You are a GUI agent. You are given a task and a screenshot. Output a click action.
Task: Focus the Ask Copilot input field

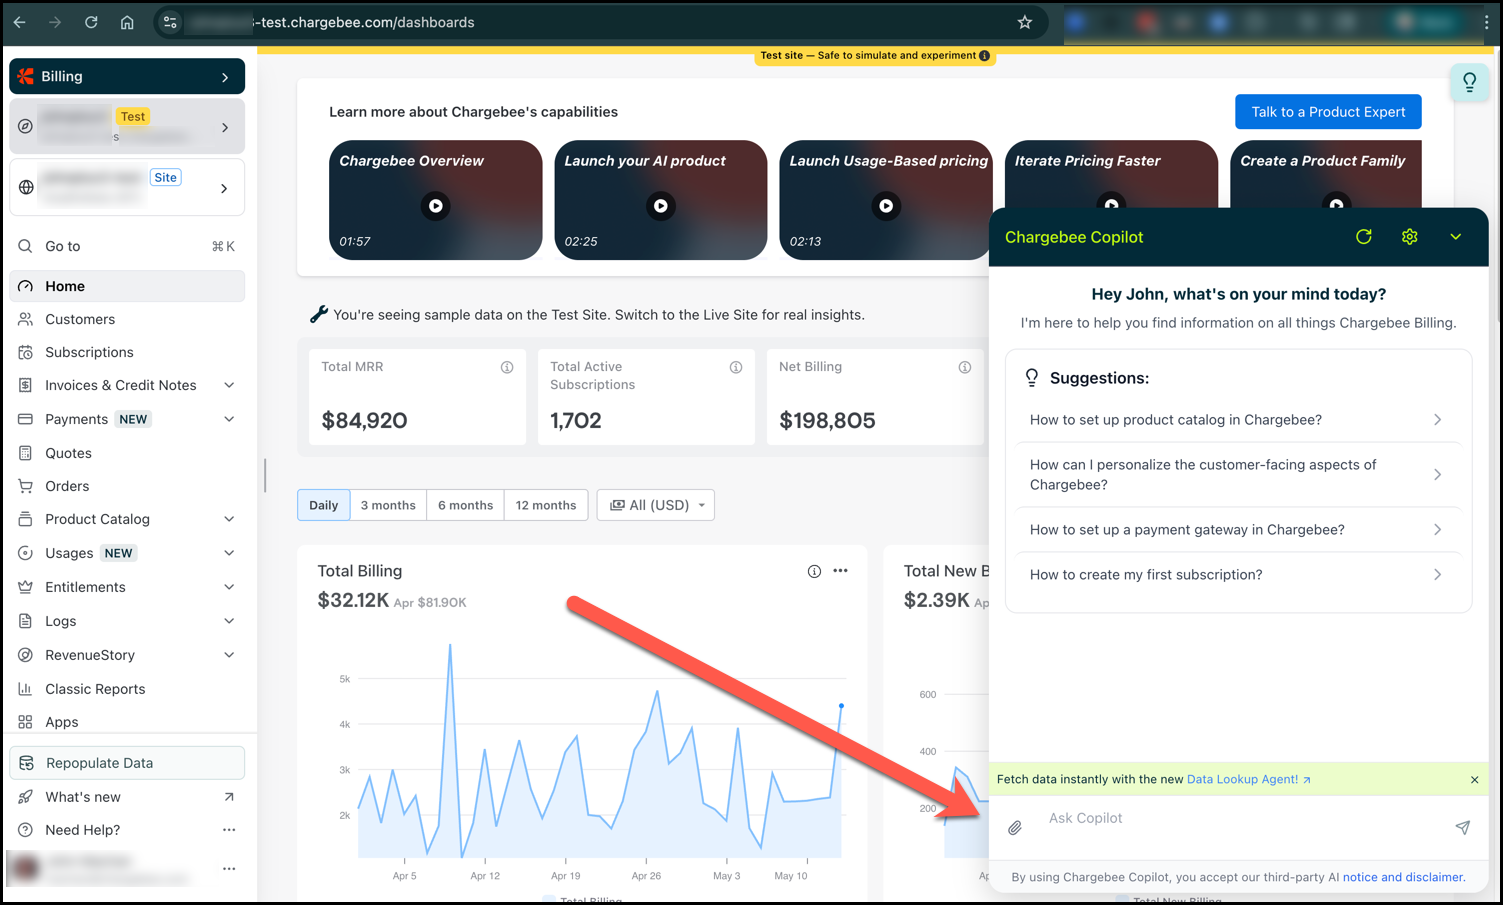pos(1240,819)
